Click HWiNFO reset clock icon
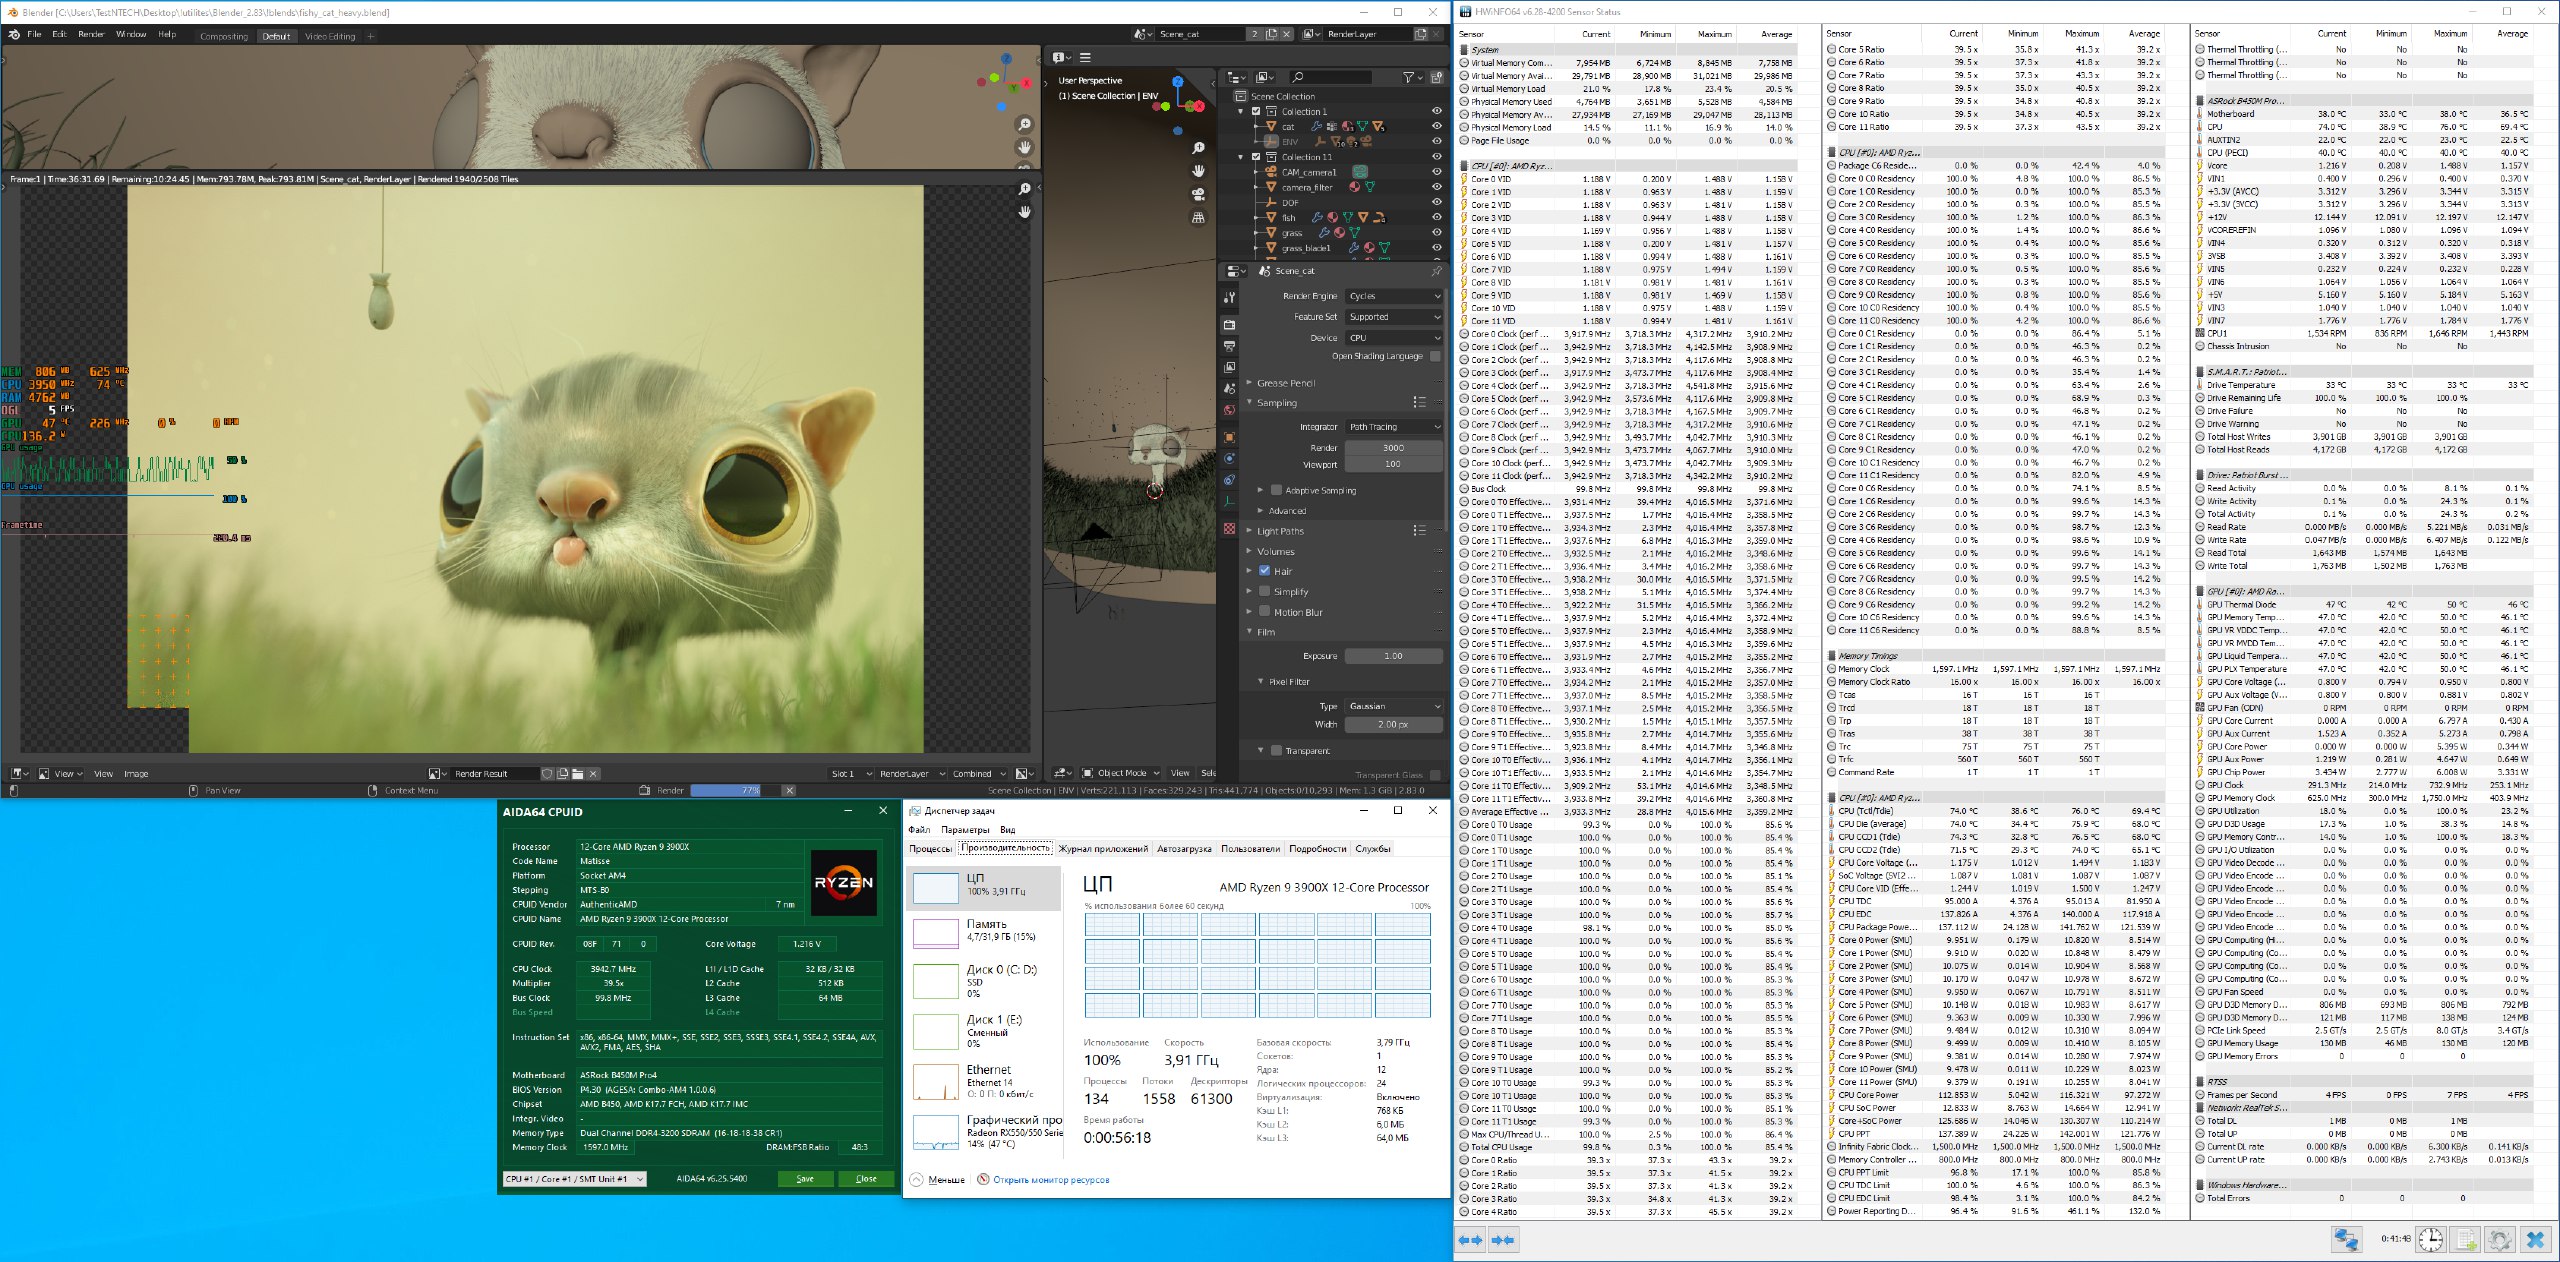The width and height of the screenshot is (2560, 1262). coord(2431,1240)
